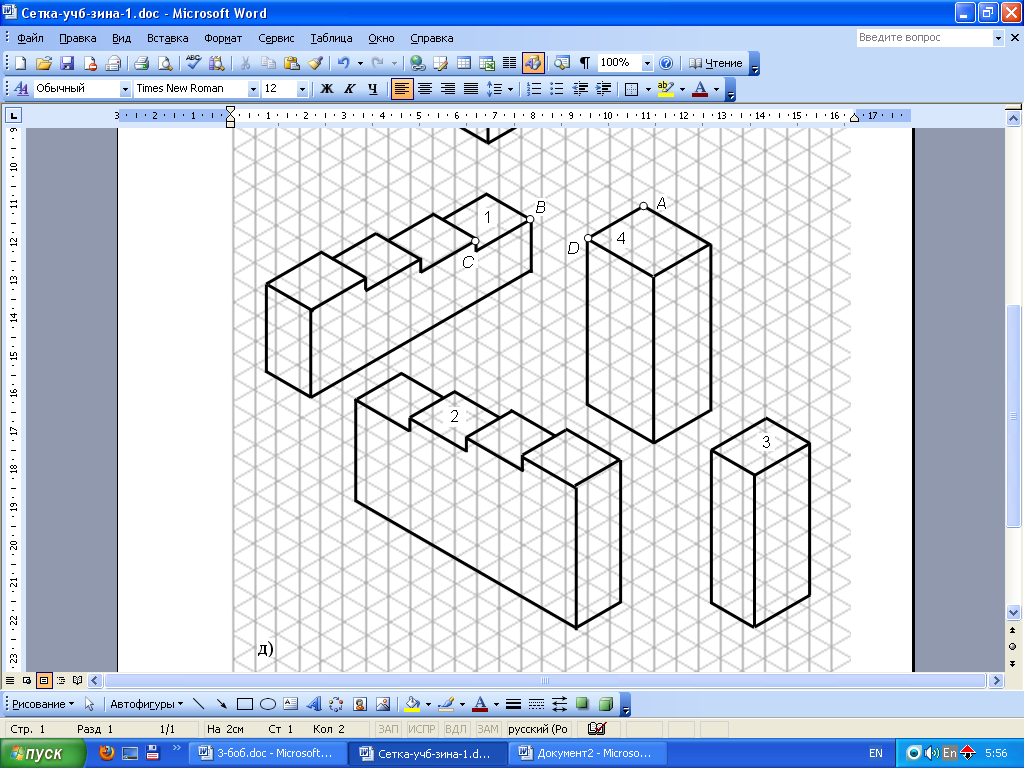Viewport: 1024px width, 768px height.
Task: Apply fill color paint bucket
Action: (x=412, y=704)
